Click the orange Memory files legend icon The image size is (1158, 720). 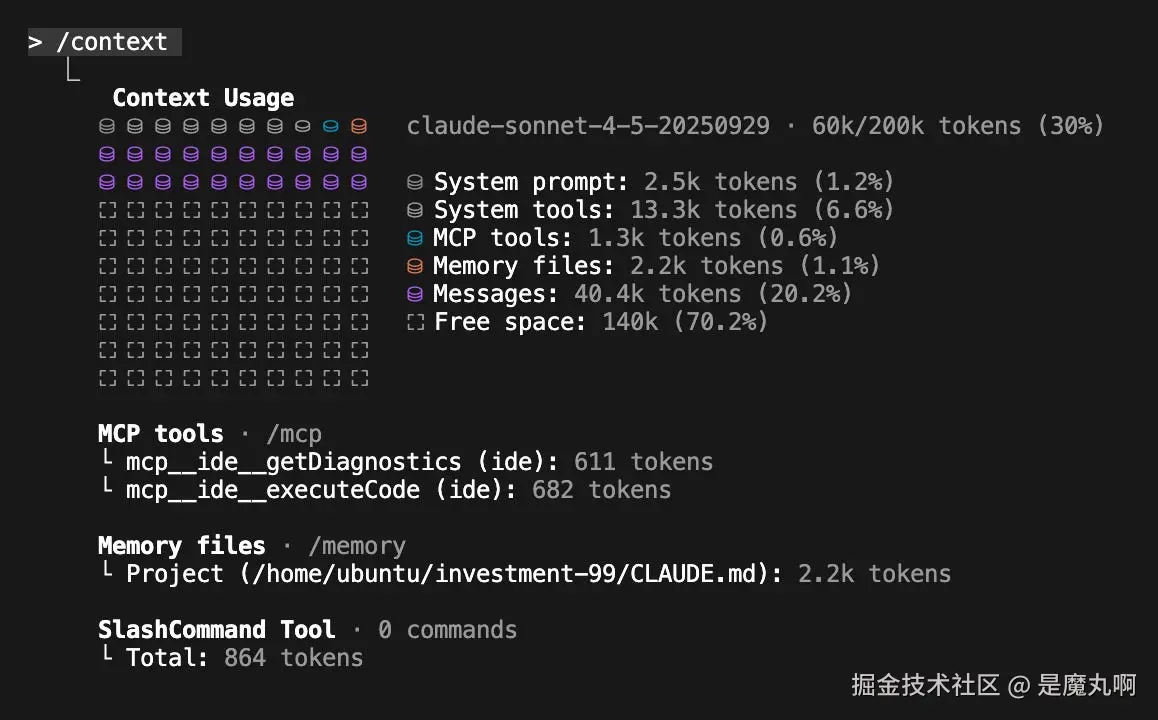tap(415, 266)
